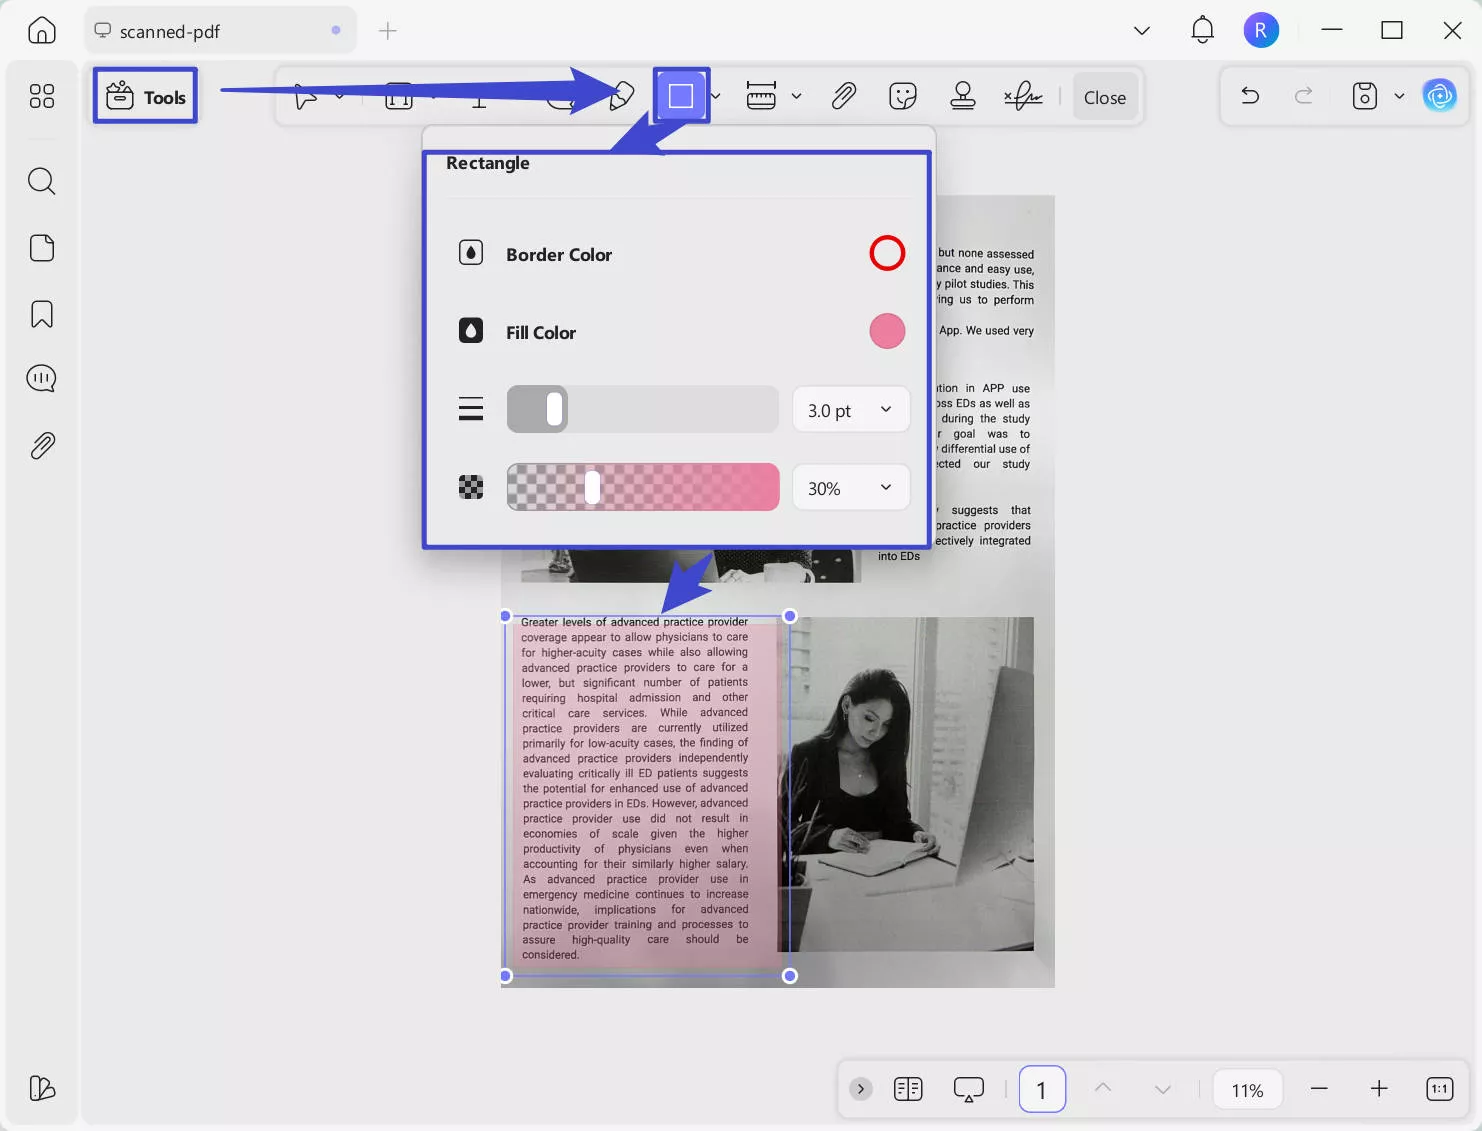Image resolution: width=1482 pixels, height=1131 pixels.
Task: Select the measurement ruler tool
Action: (762, 96)
